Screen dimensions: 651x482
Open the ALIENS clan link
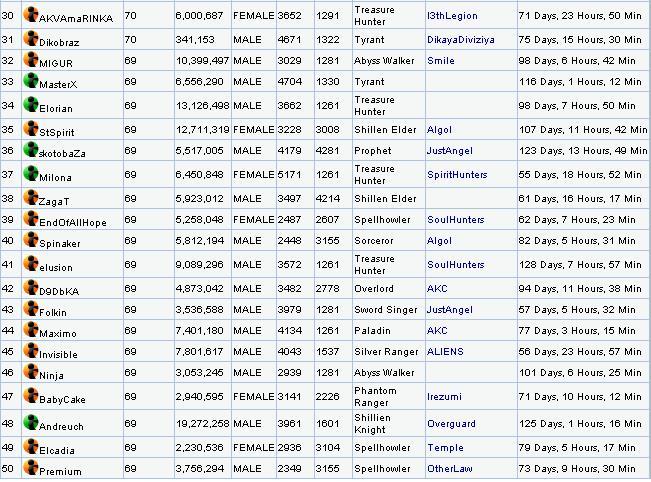445,352
